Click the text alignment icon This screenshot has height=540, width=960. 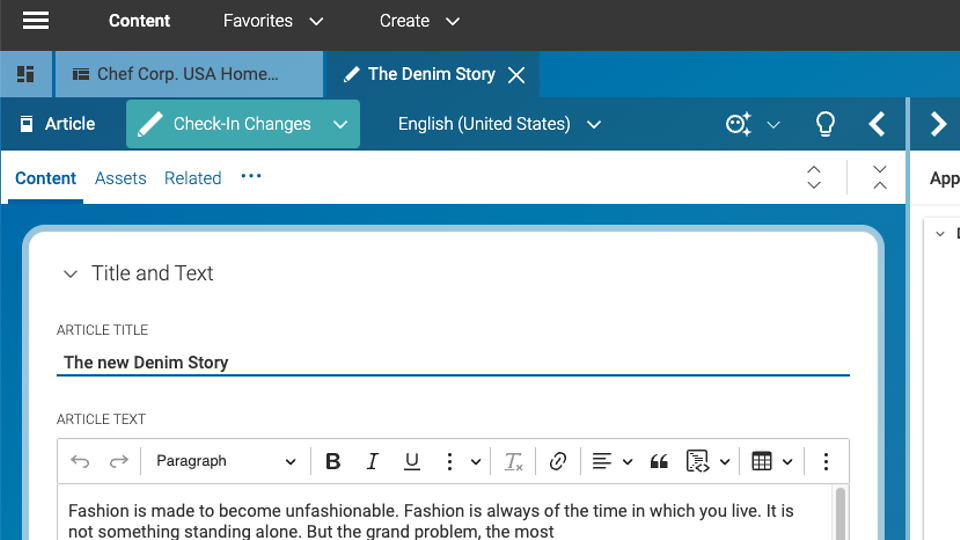point(602,461)
